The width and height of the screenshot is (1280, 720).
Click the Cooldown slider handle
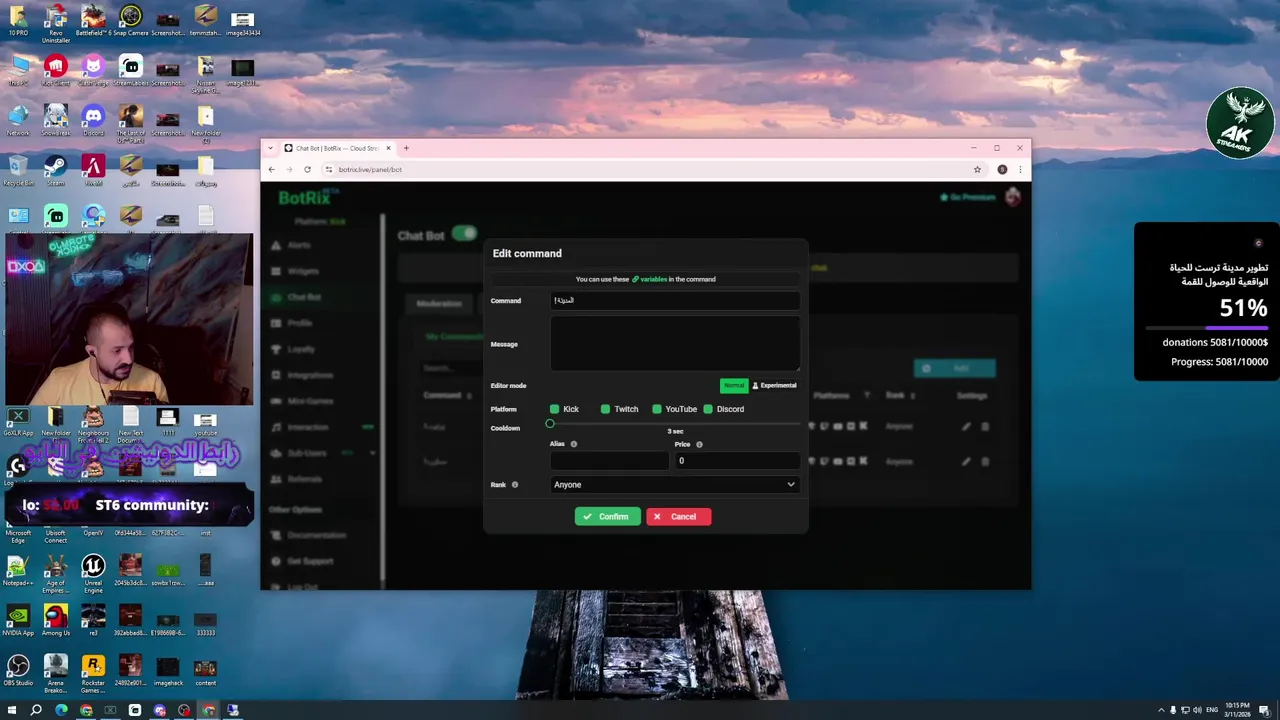click(550, 424)
